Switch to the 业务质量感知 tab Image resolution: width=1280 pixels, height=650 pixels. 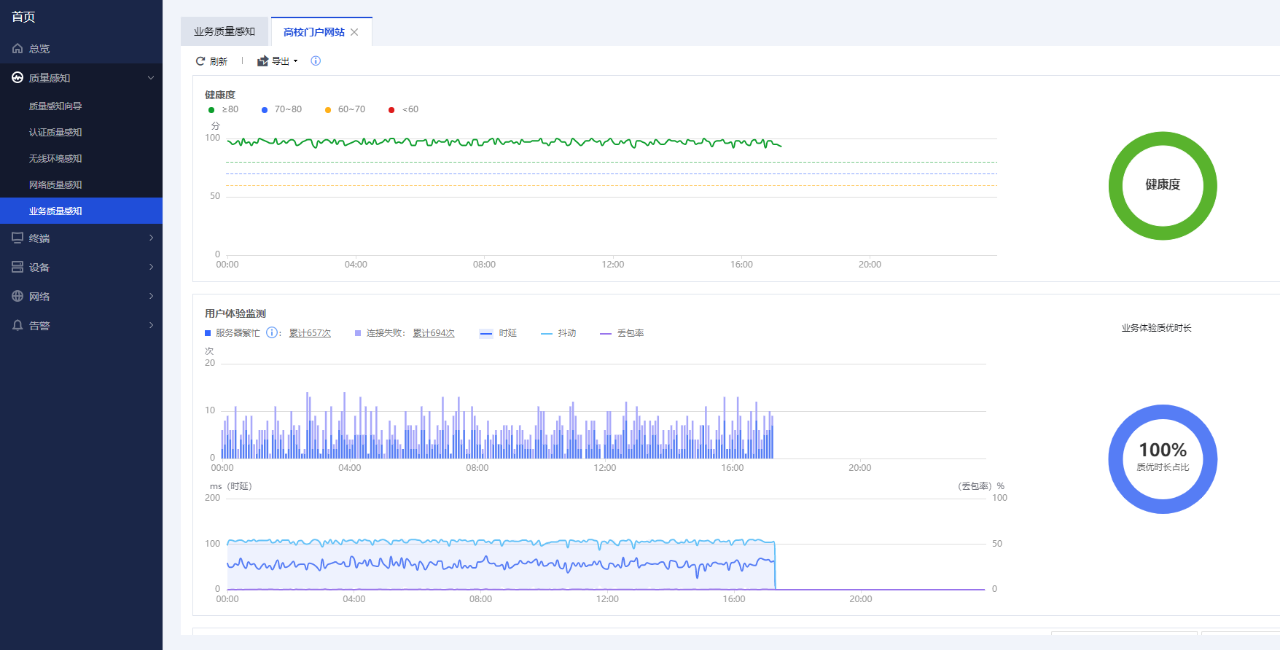point(224,31)
